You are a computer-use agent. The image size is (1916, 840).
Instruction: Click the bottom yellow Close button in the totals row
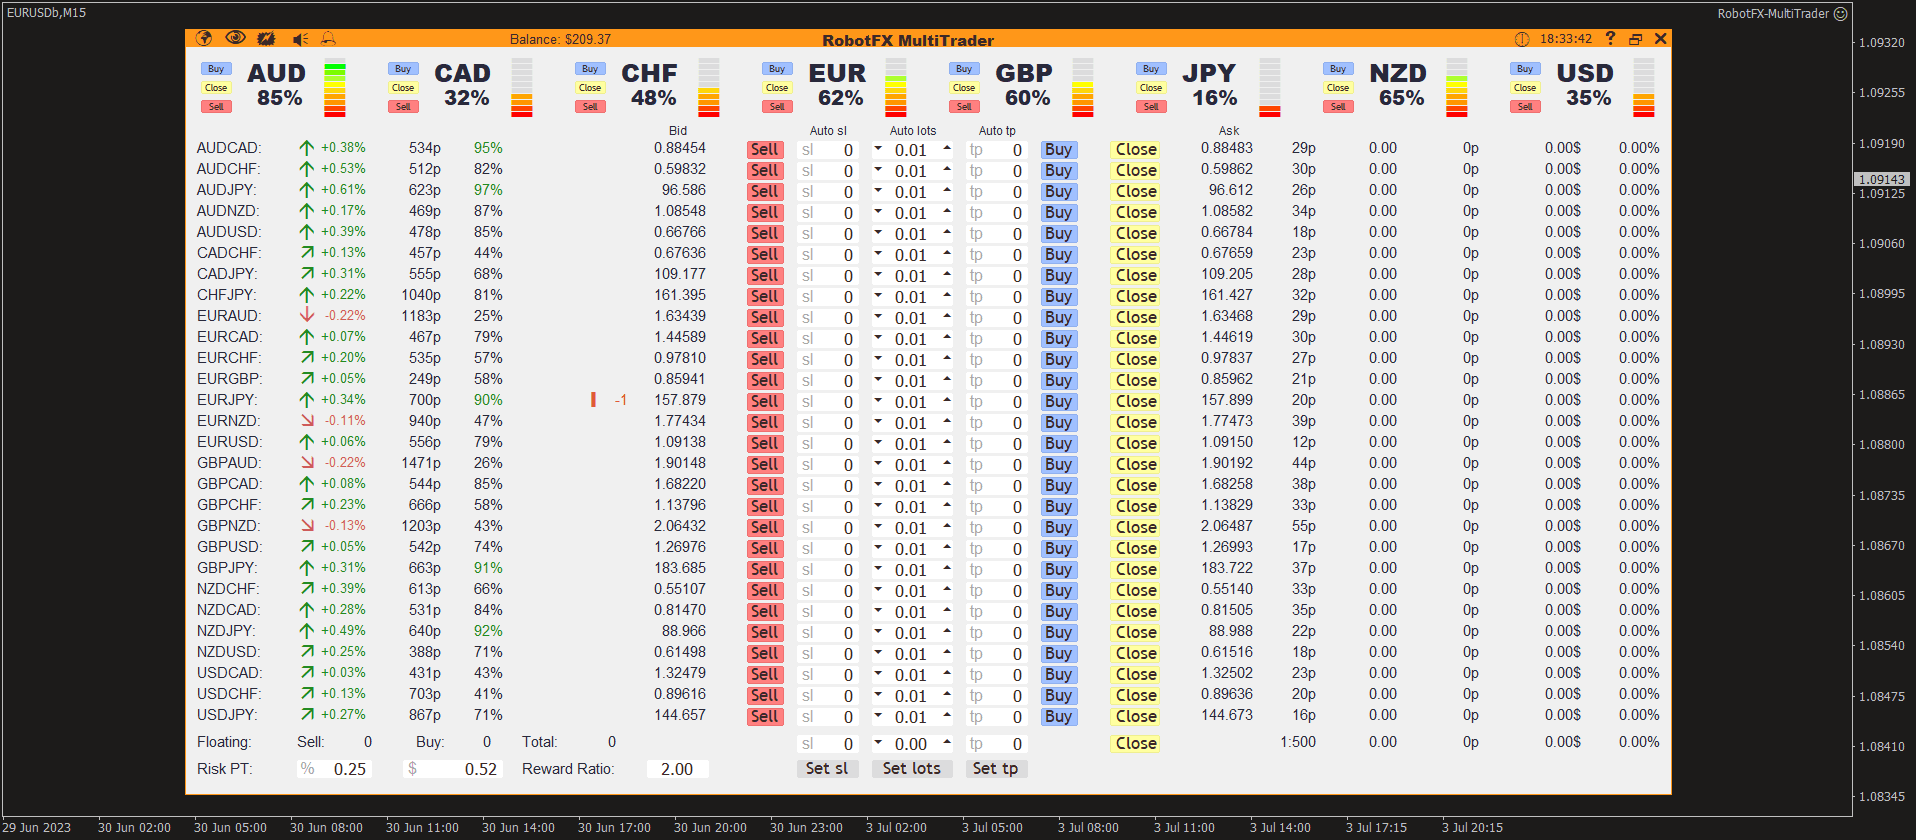point(1136,743)
